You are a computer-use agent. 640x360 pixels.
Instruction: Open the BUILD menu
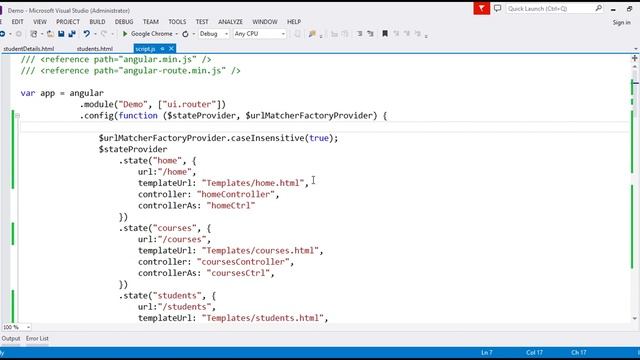point(97,22)
